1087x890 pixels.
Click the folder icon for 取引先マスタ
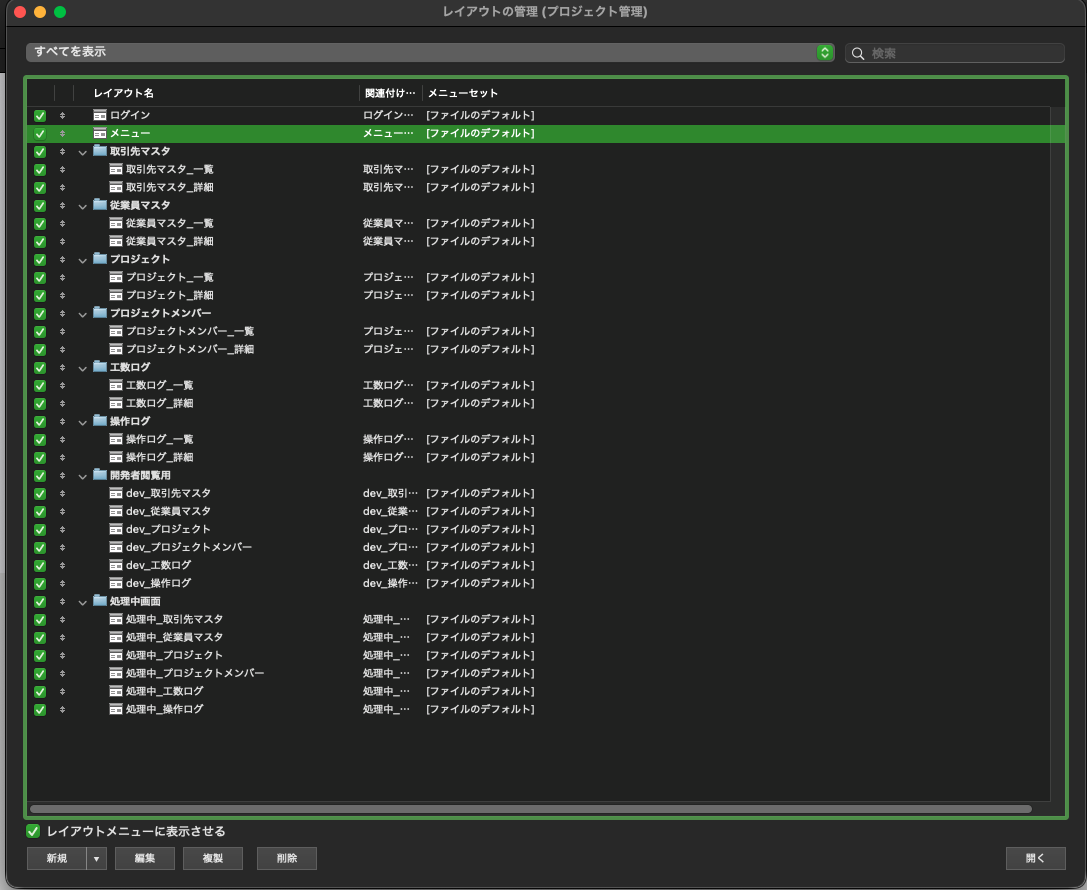pyautogui.click(x=100, y=150)
